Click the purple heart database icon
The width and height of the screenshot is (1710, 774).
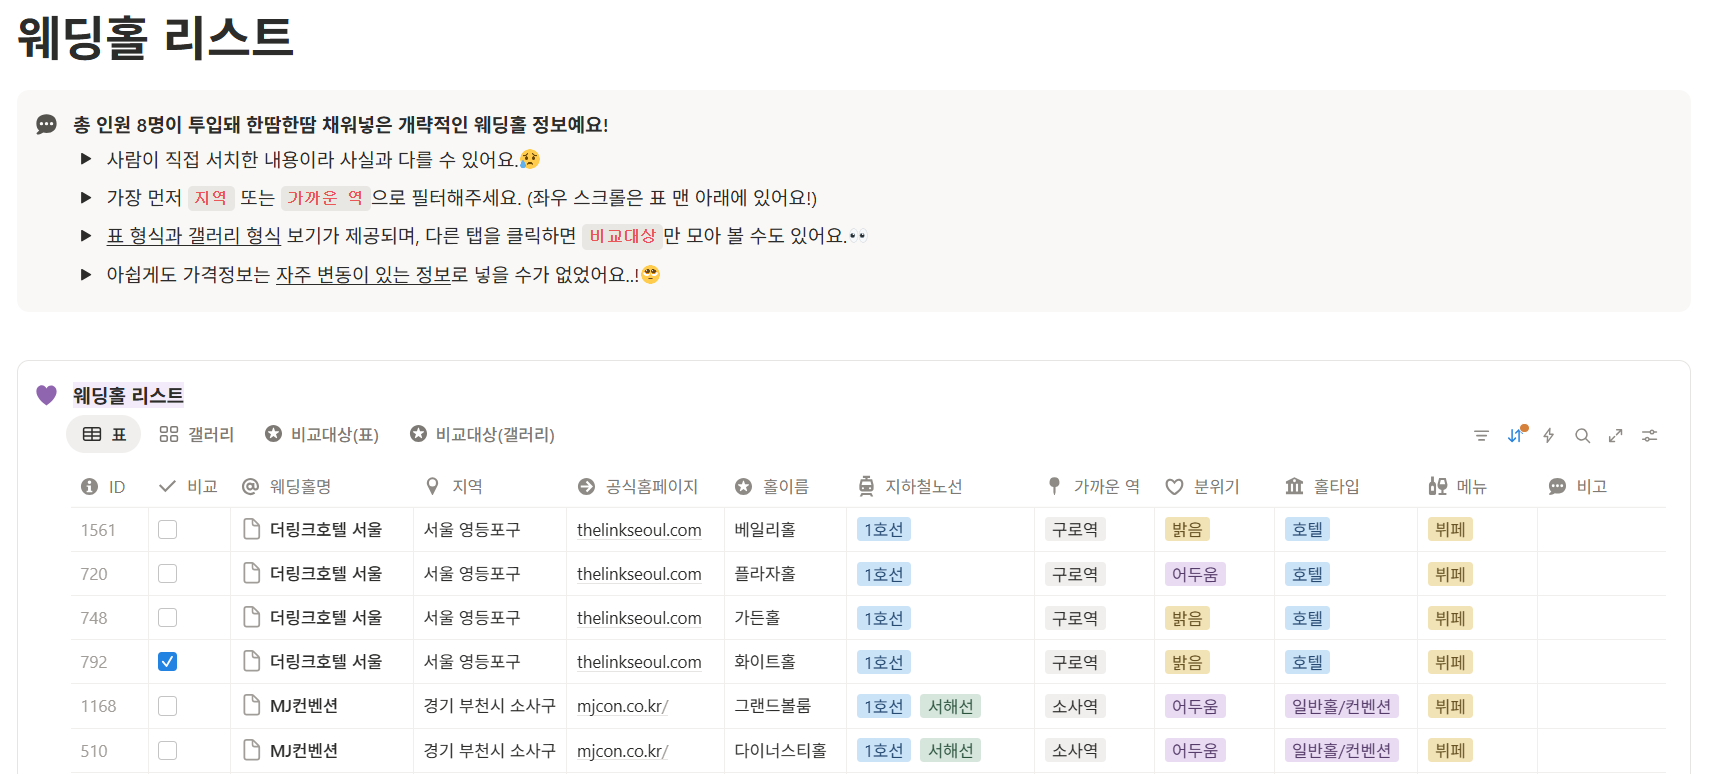click(46, 395)
